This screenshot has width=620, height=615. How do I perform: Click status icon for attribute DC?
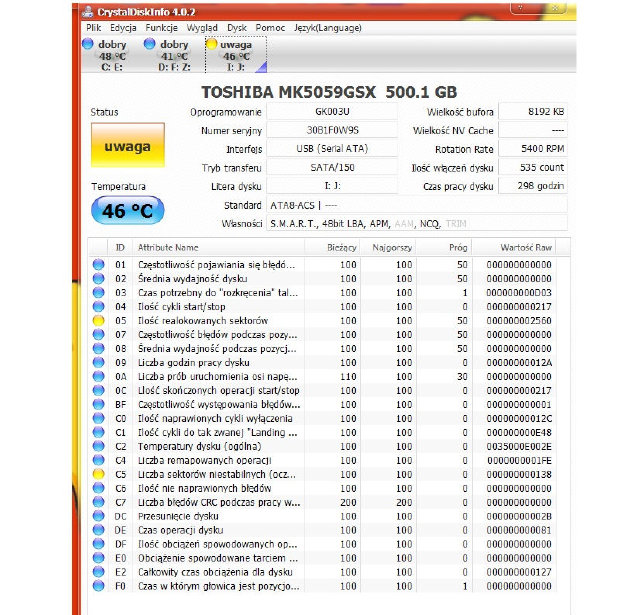coord(98,516)
